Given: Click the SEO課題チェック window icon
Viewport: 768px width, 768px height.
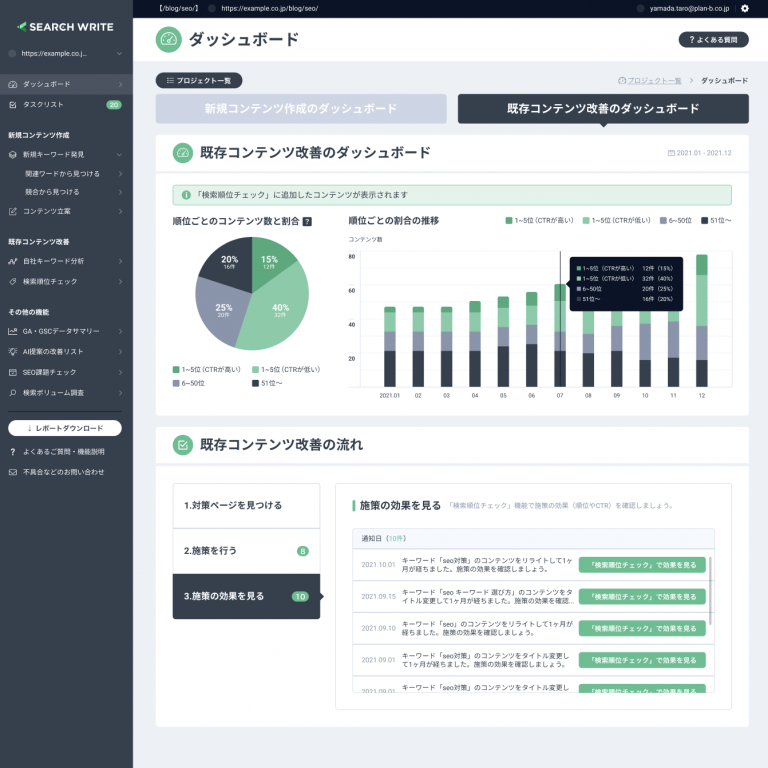Looking at the screenshot, I should tap(13, 372).
